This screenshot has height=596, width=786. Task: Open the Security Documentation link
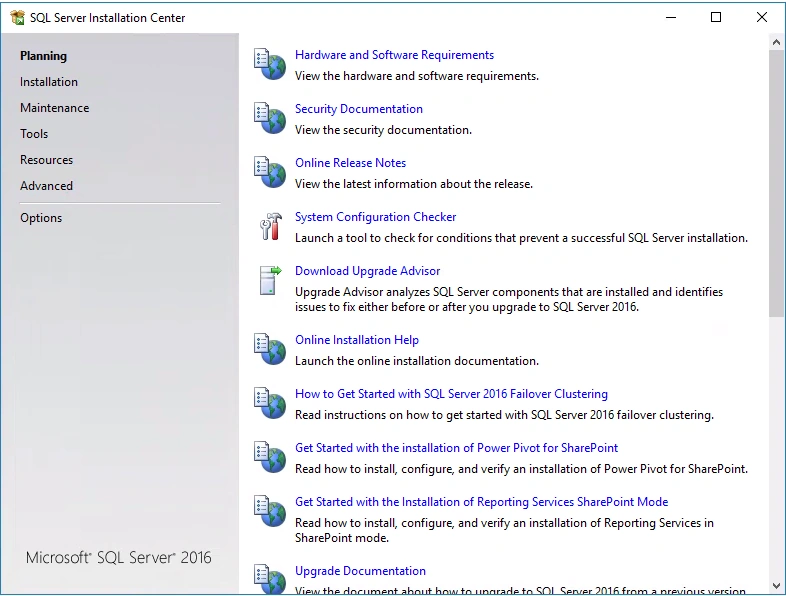(359, 109)
